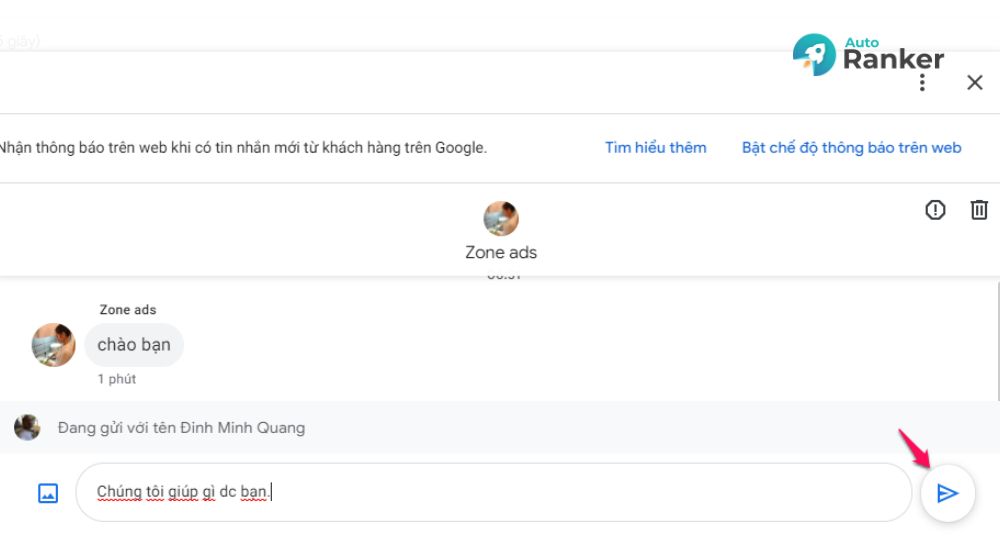Open the "Tìm hiểu thêm" link
Screen dimensions: 1000x550
pyautogui.click(x=655, y=148)
